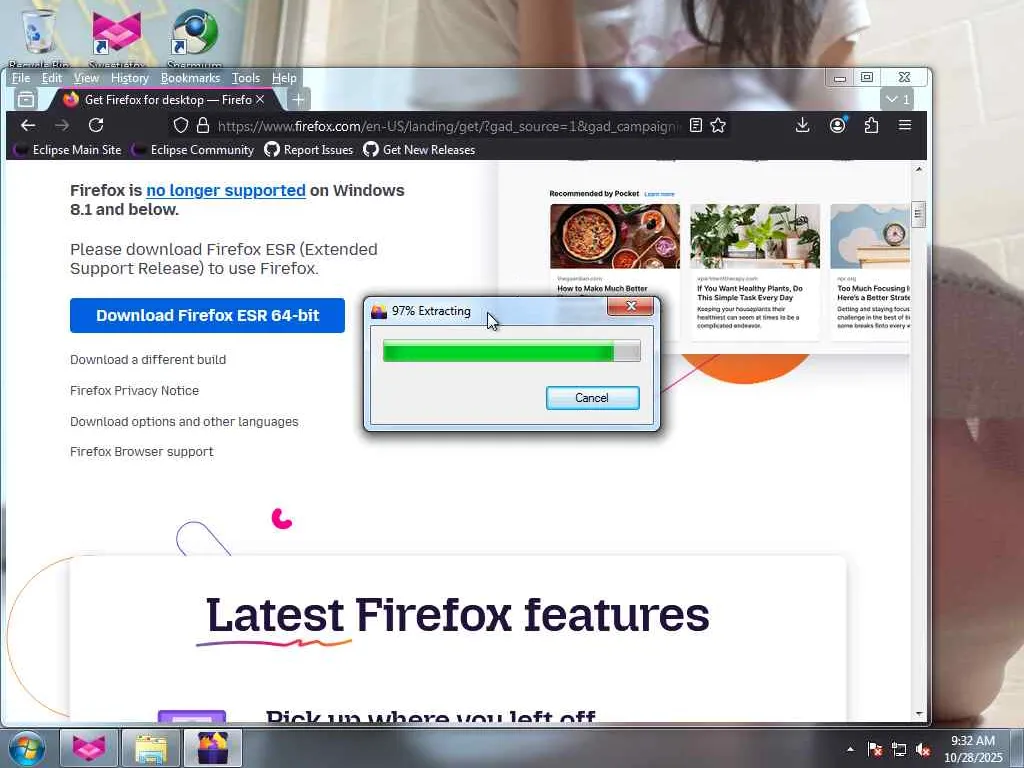Click the healthy plants article thumbnail

pos(754,236)
